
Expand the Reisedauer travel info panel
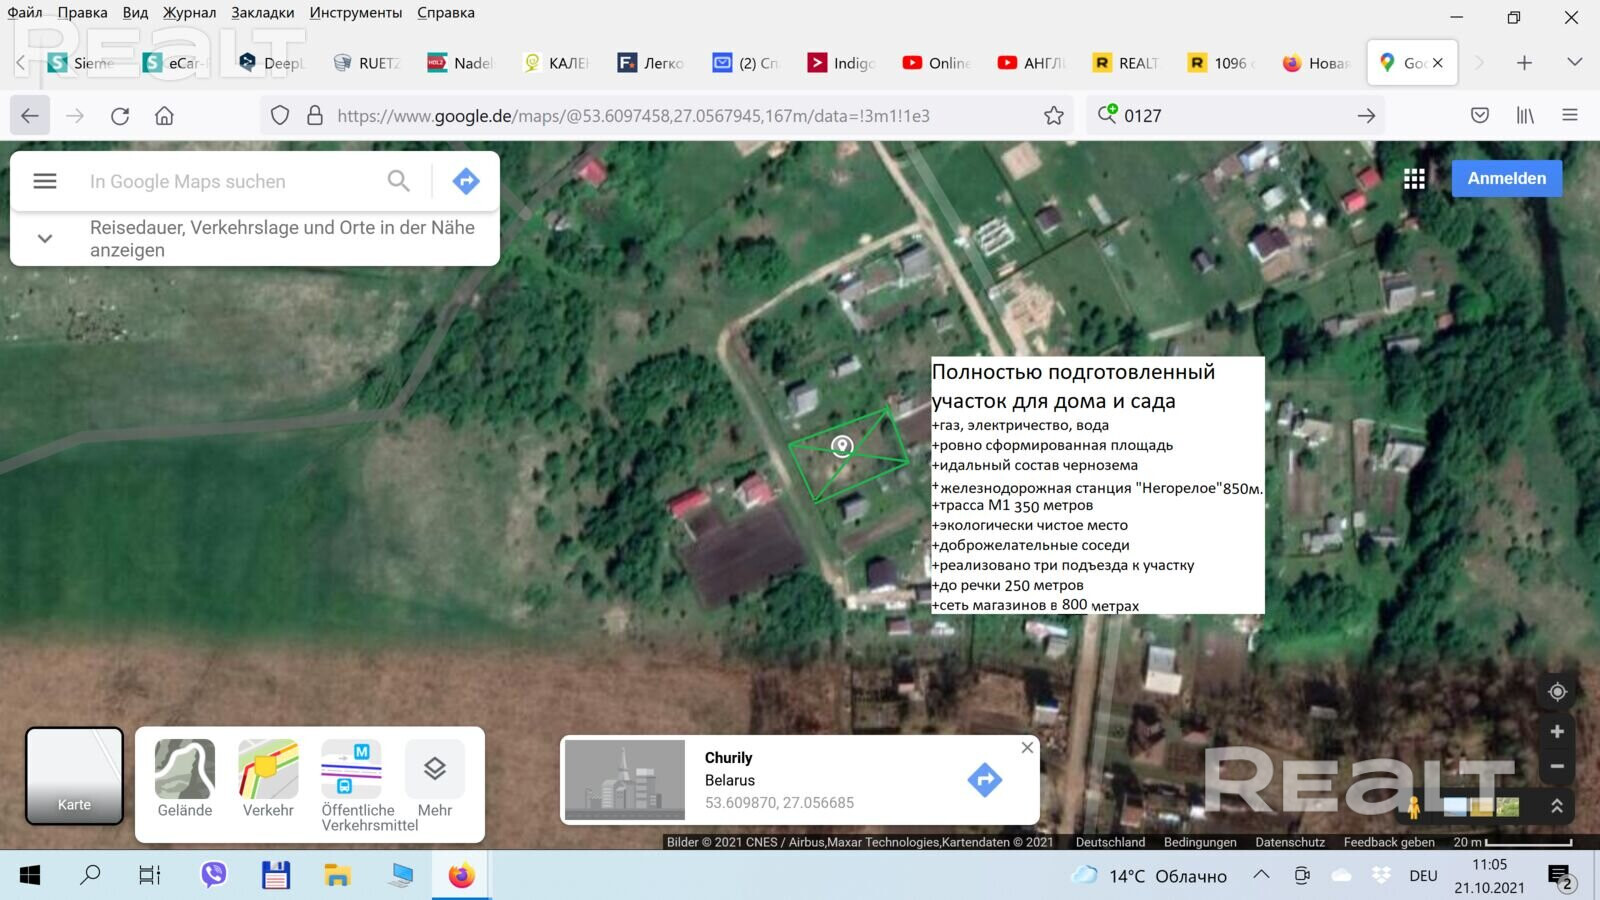[45, 239]
